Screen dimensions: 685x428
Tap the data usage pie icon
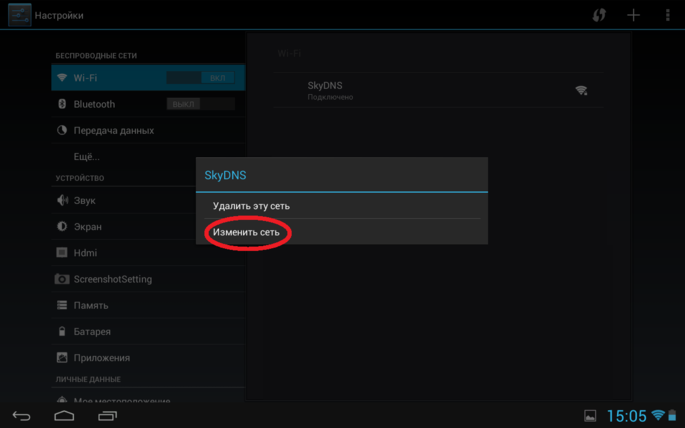pos(62,130)
